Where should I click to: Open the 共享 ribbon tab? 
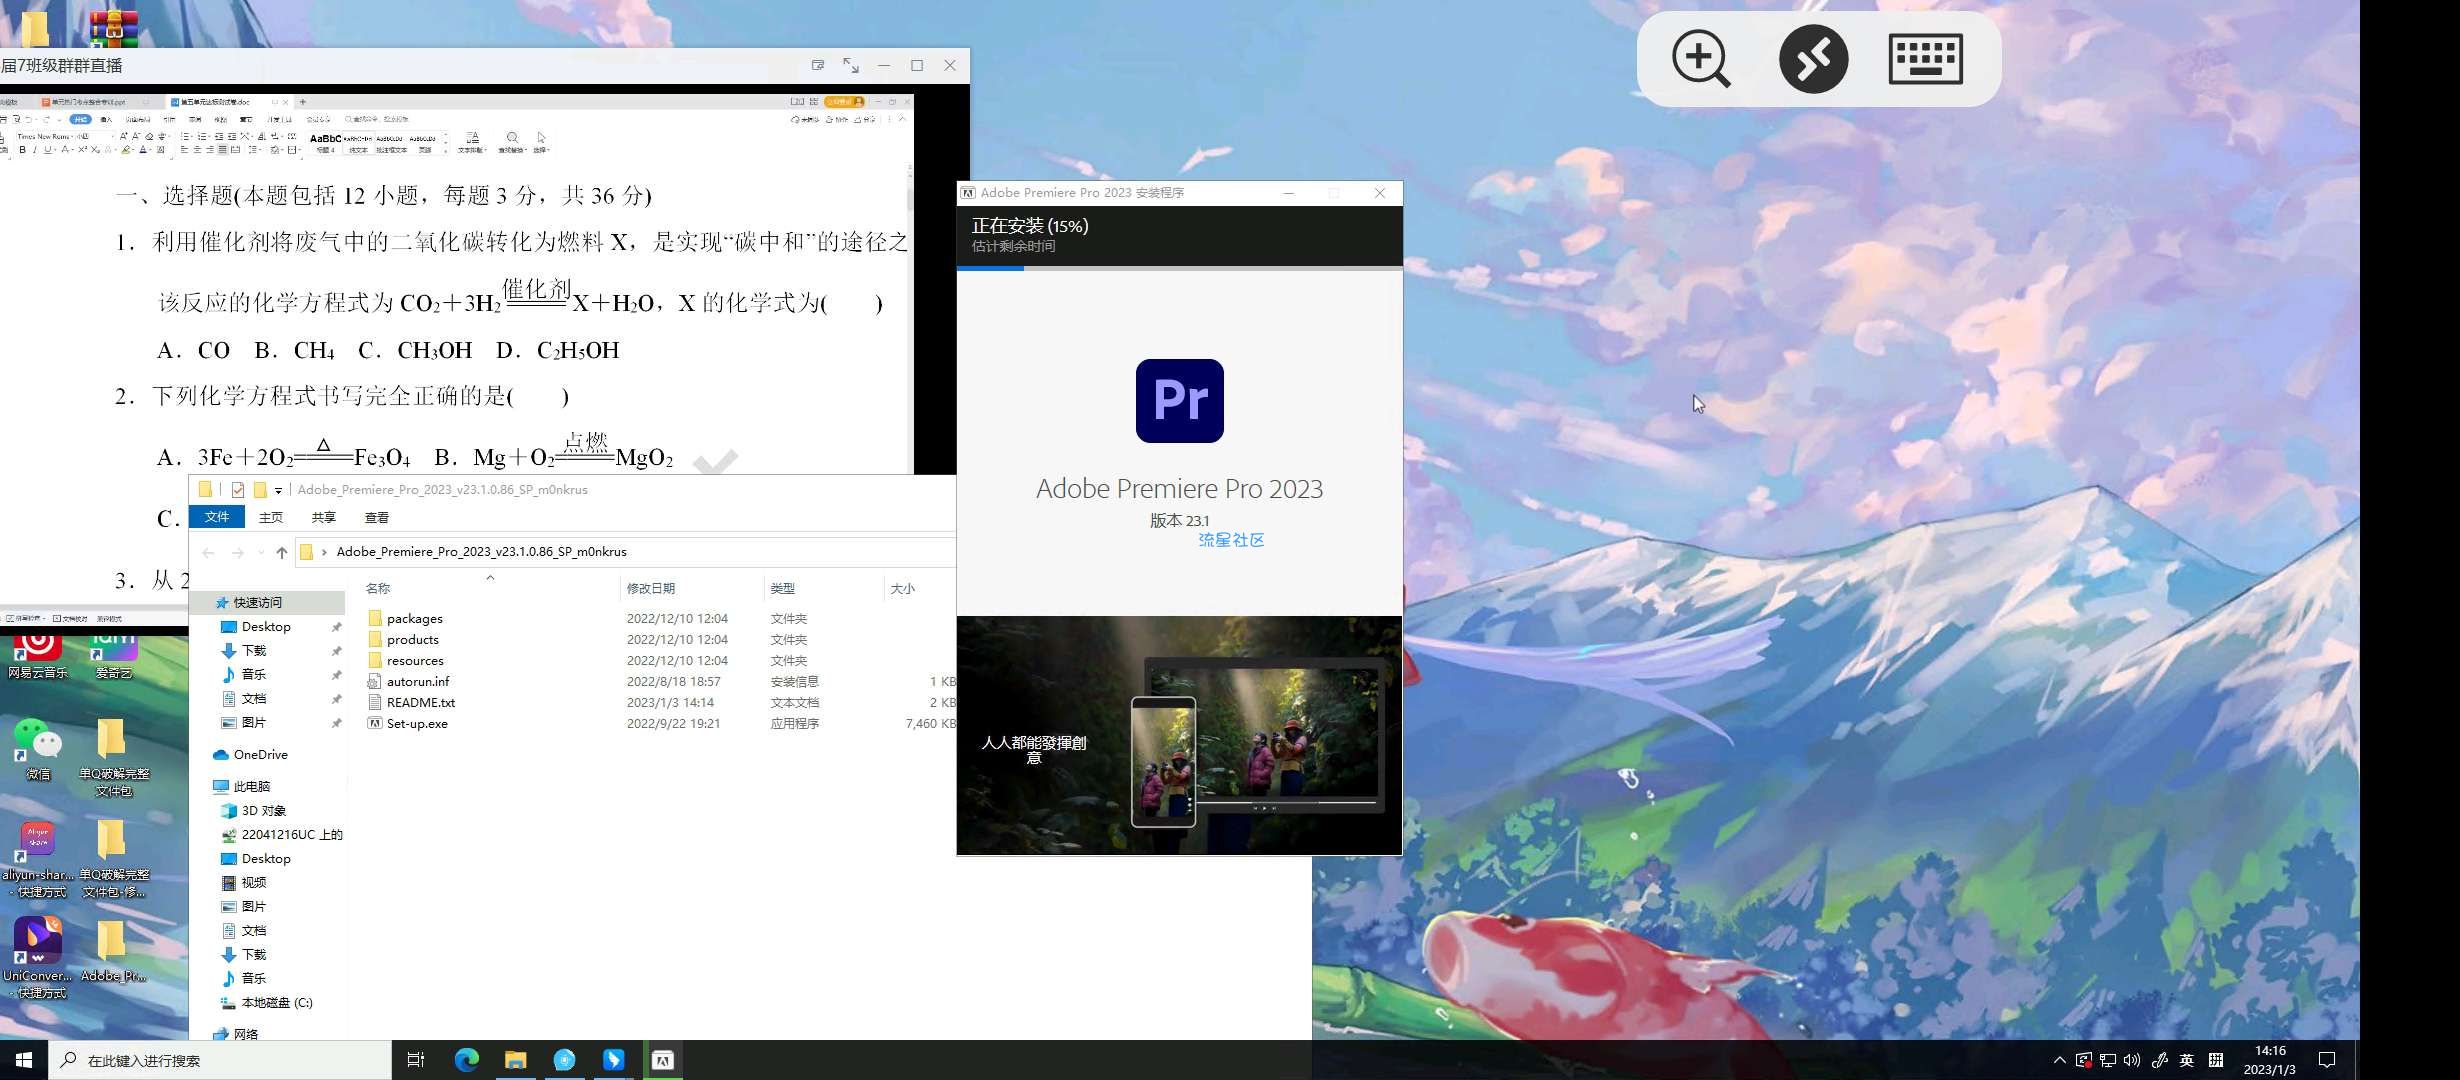(323, 517)
